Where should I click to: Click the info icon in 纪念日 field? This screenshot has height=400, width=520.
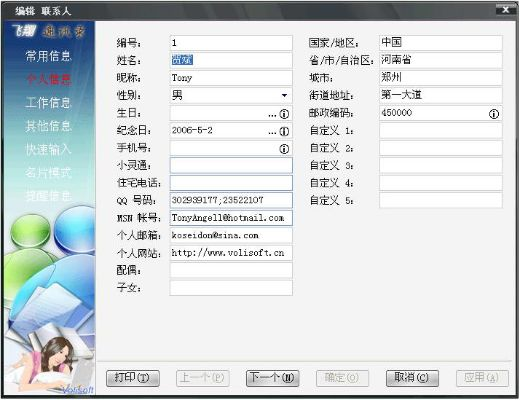[x=284, y=132]
